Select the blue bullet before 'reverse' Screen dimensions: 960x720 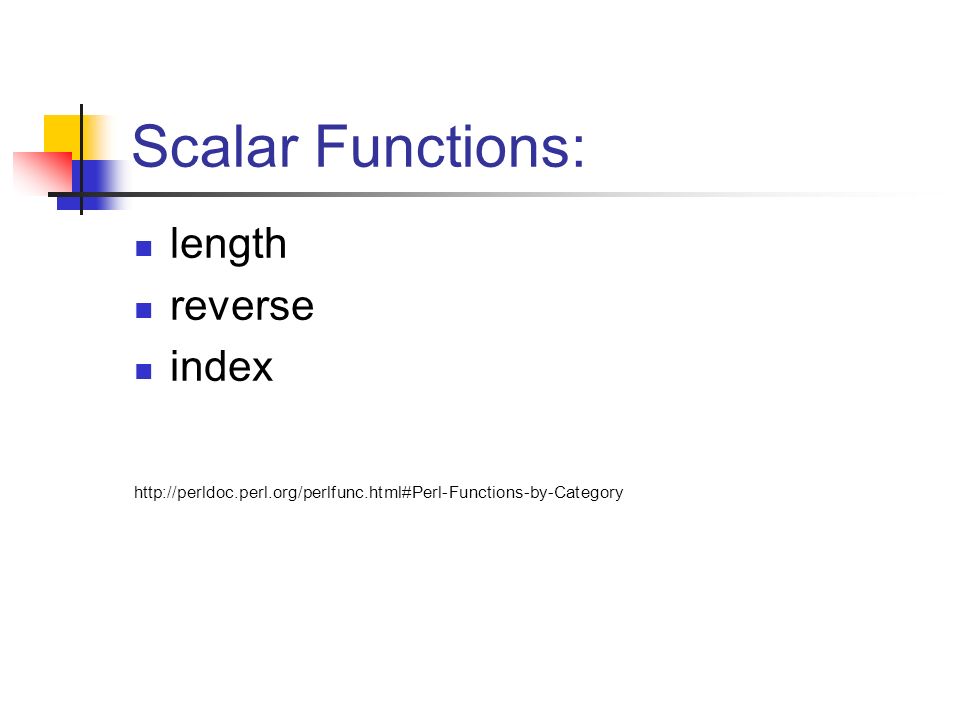click(x=143, y=310)
